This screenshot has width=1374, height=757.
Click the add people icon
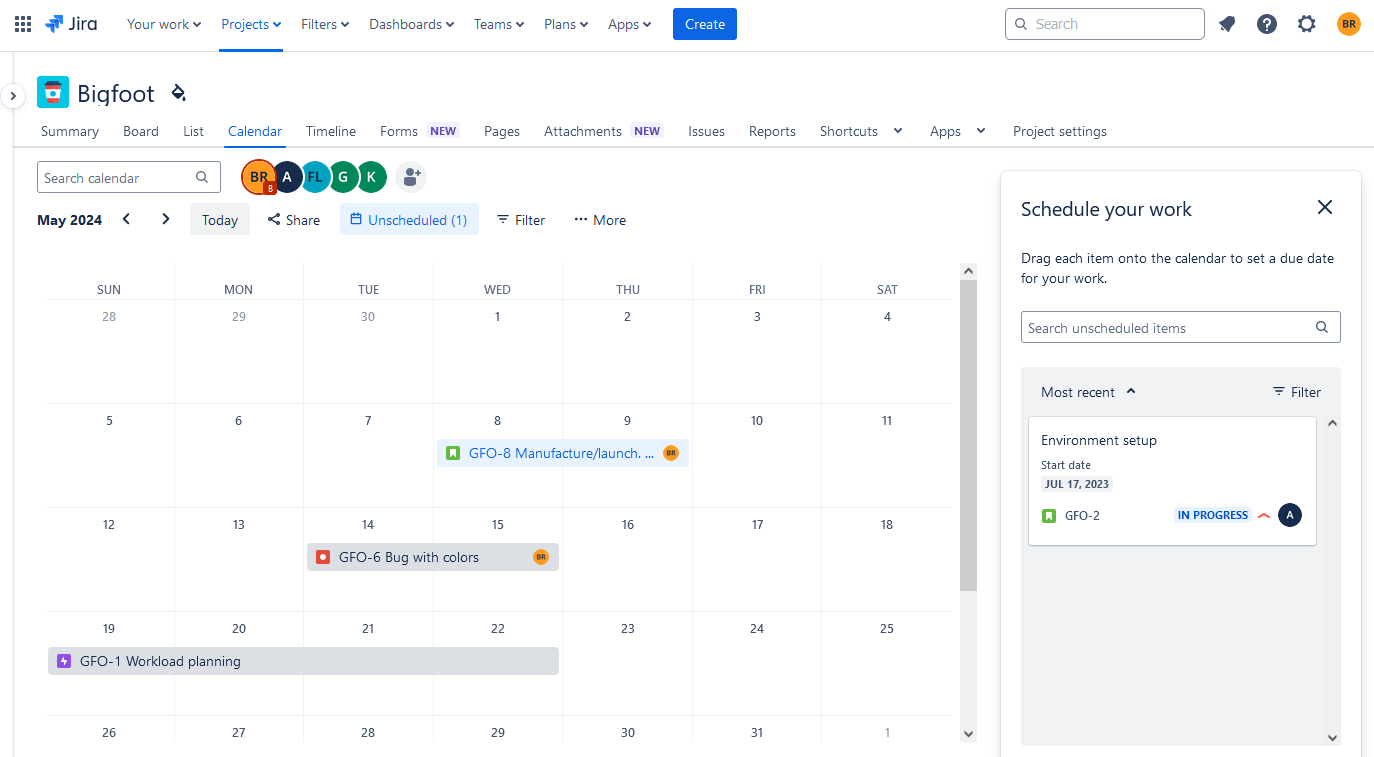tap(410, 177)
